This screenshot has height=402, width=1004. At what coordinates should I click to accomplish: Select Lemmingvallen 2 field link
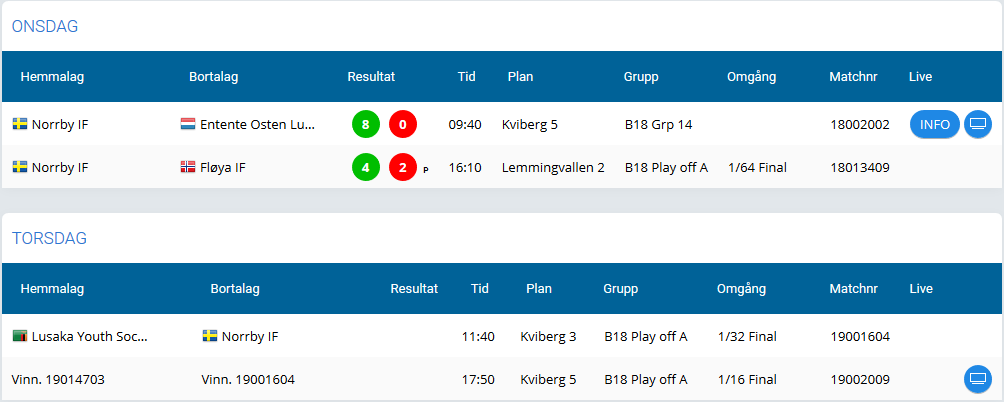click(553, 168)
